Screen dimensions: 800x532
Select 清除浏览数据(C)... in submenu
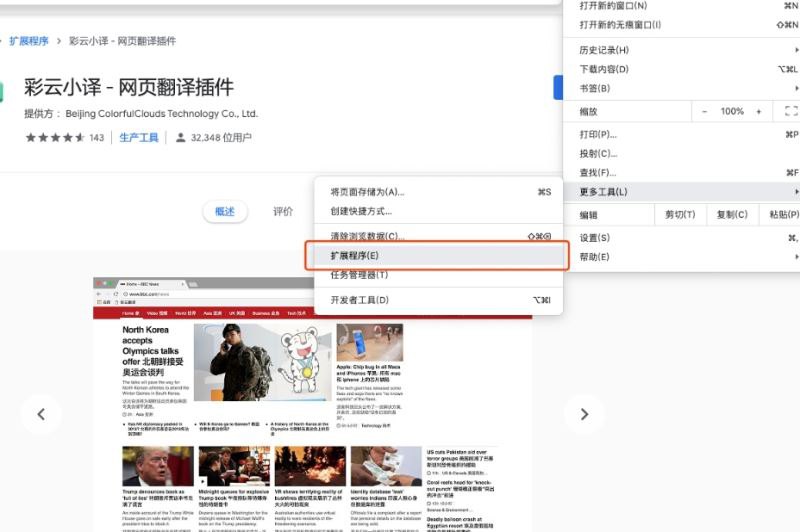pyautogui.click(x=438, y=236)
